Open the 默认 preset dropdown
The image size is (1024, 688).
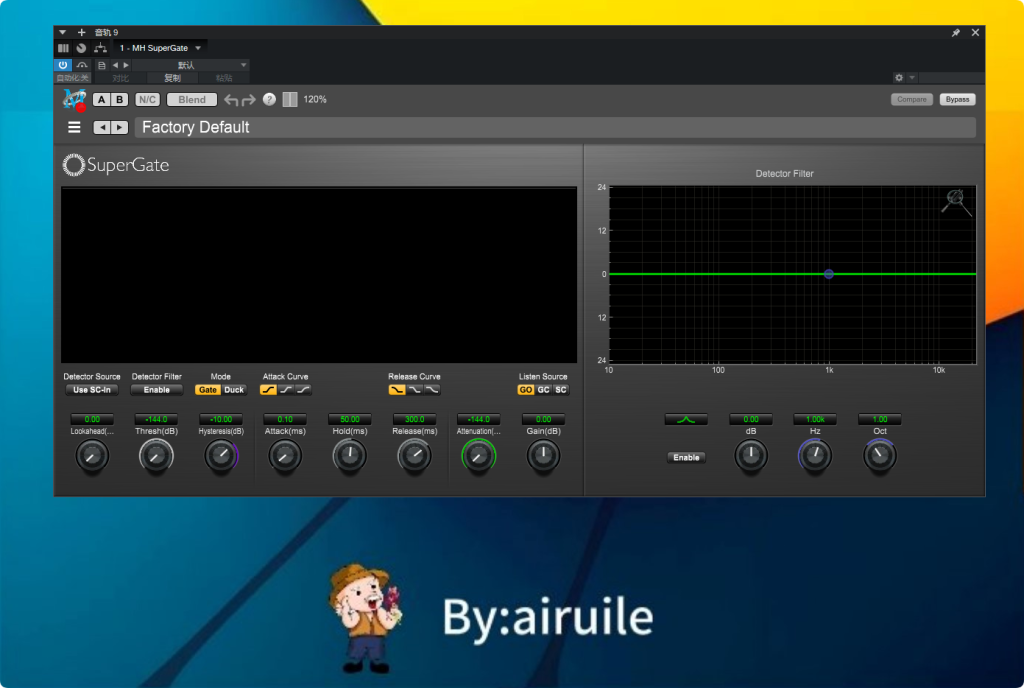click(190, 65)
